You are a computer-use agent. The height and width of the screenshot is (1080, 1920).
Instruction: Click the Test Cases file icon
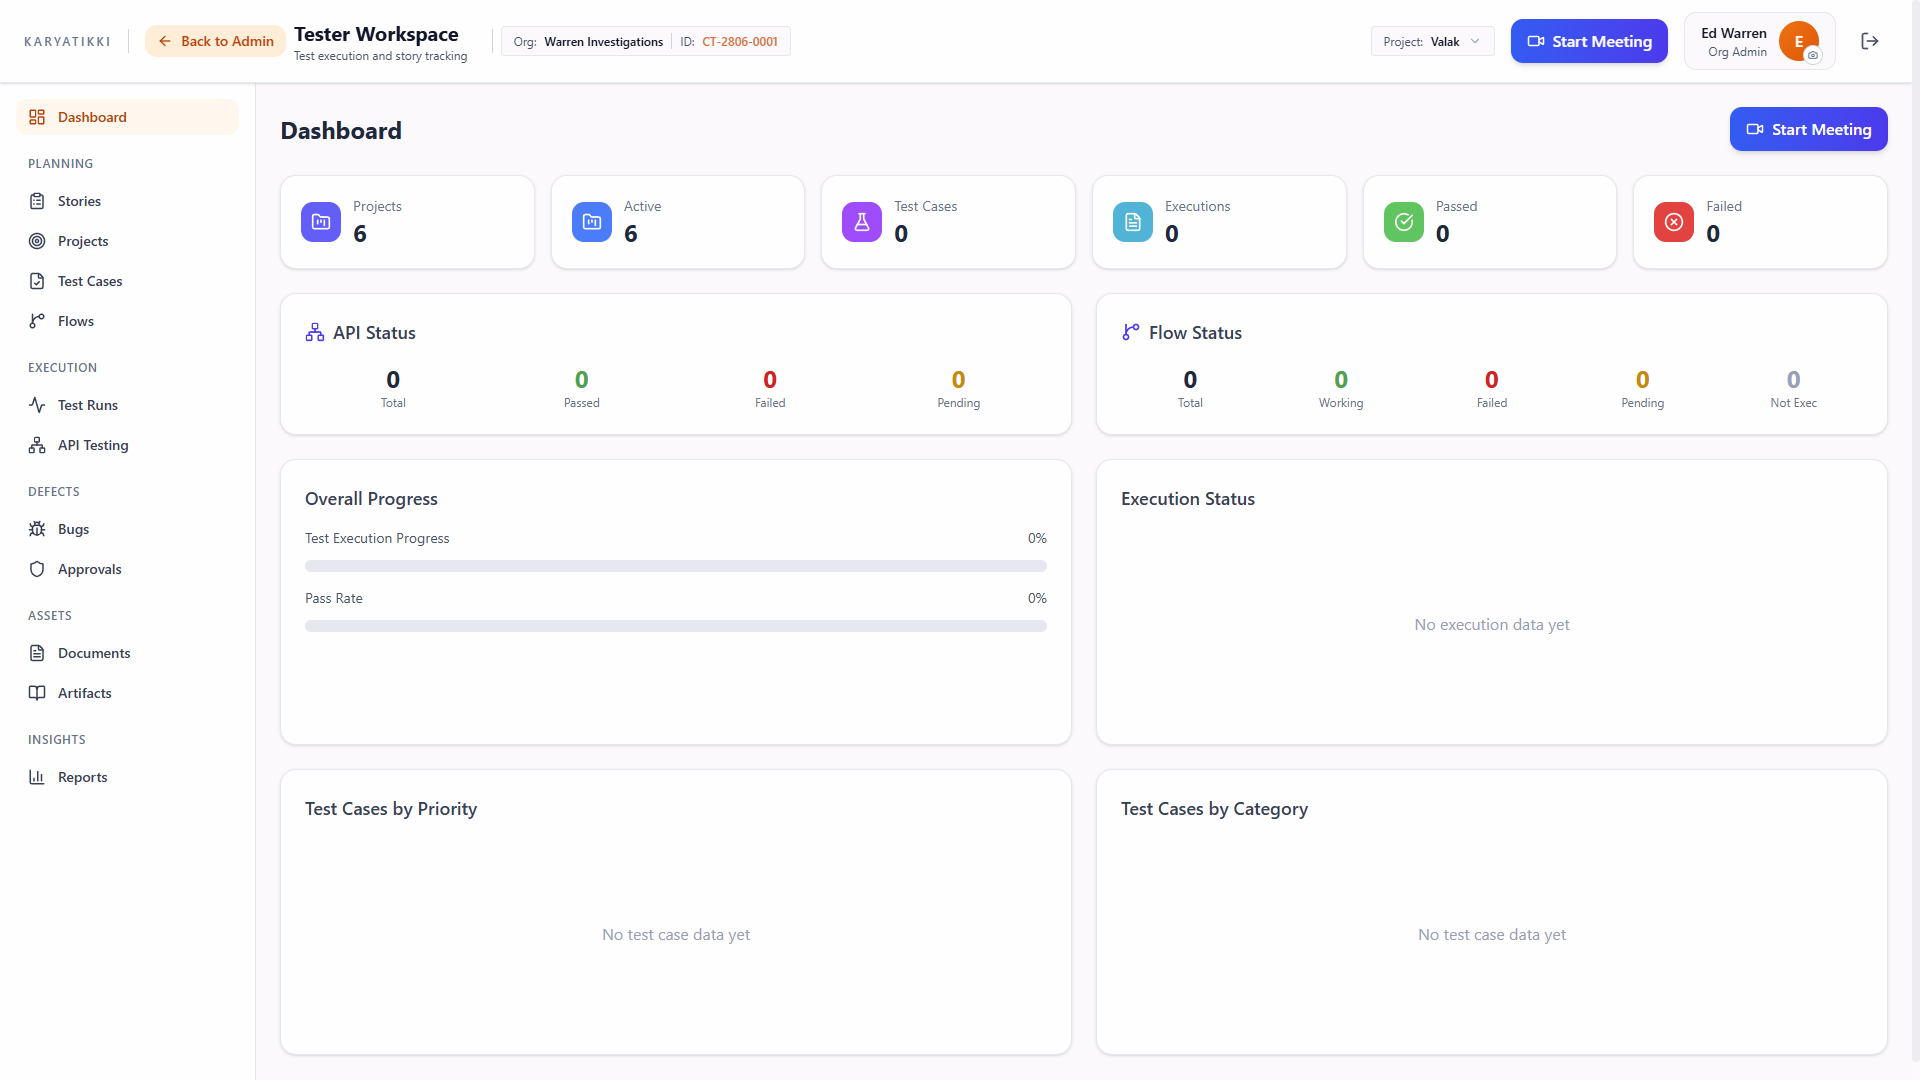click(37, 281)
